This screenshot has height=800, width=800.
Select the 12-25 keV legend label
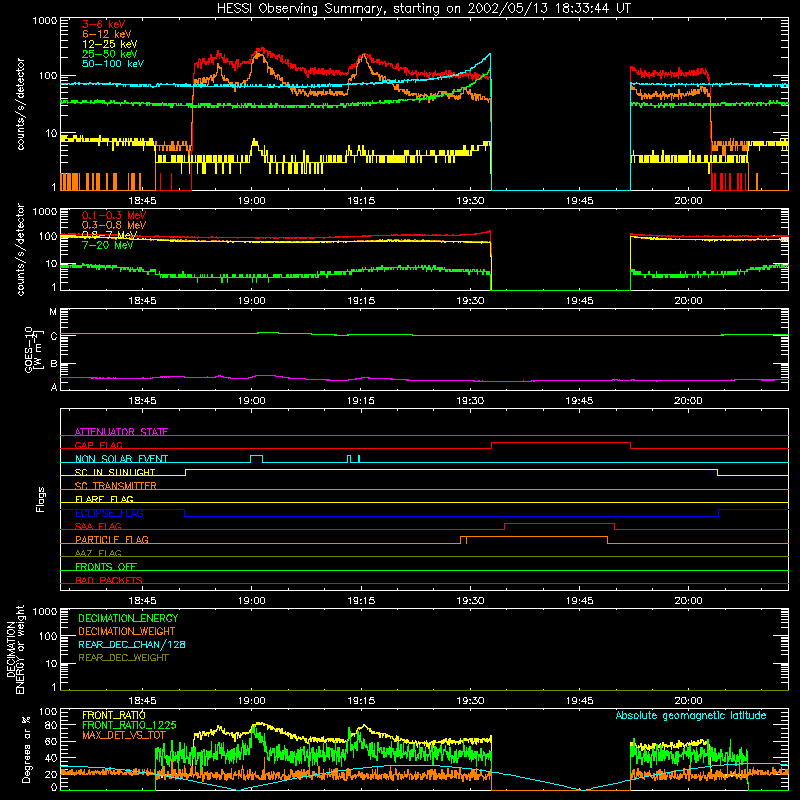point(110,44)
